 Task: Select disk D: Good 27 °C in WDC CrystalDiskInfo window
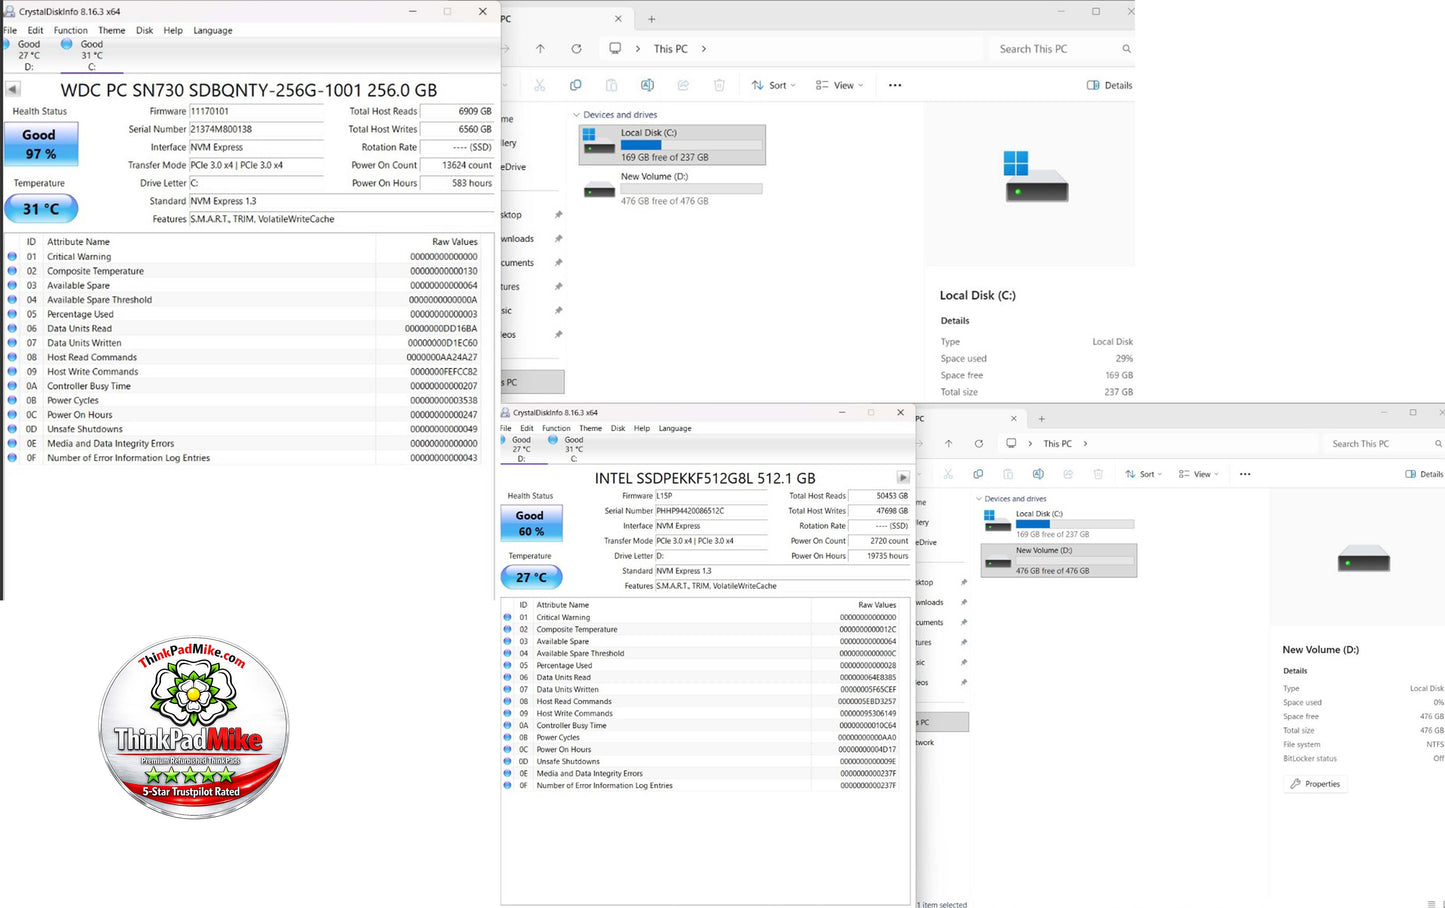click(x=29, y=55)
